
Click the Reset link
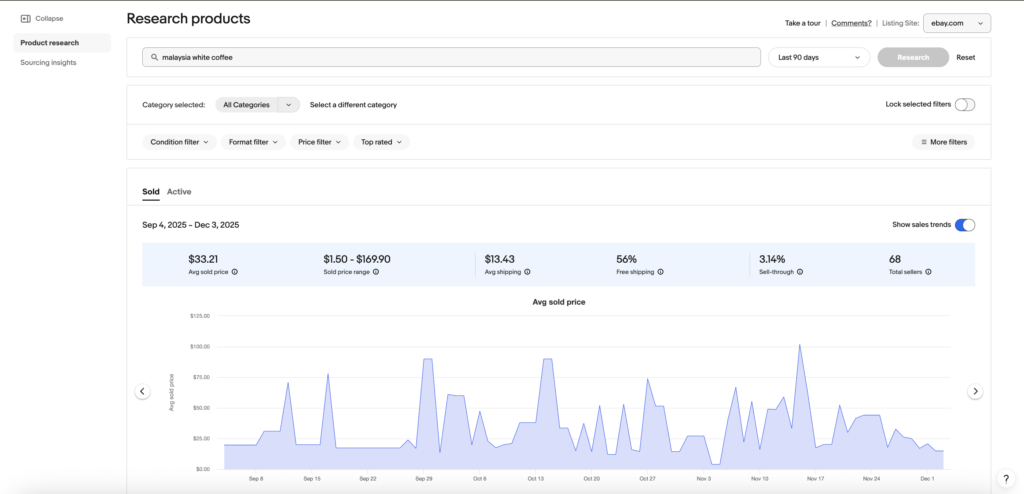pos(965,57)
